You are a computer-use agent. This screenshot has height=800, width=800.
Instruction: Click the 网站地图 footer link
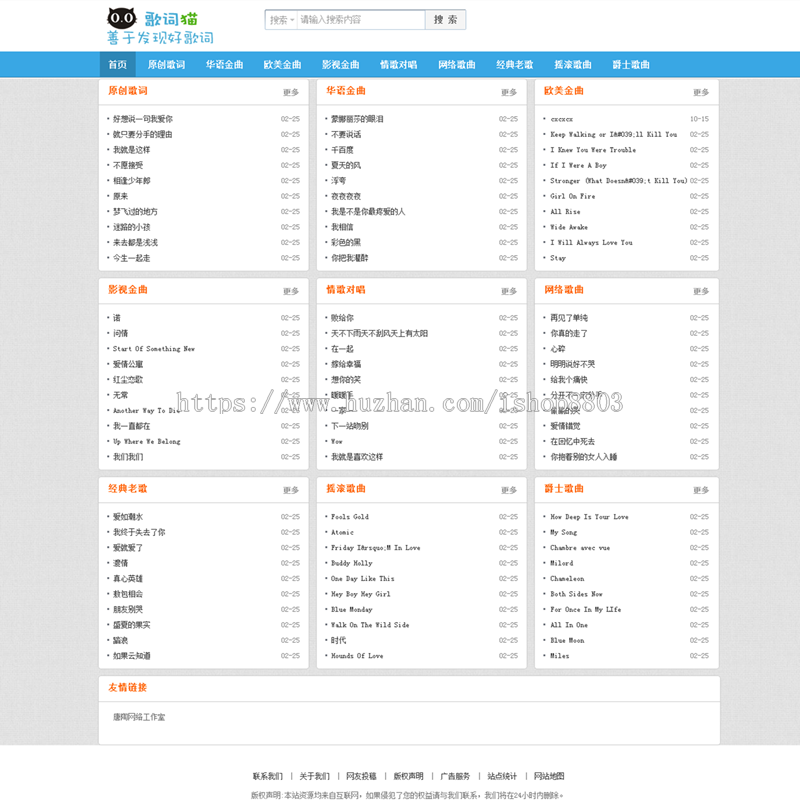point(549,777)
